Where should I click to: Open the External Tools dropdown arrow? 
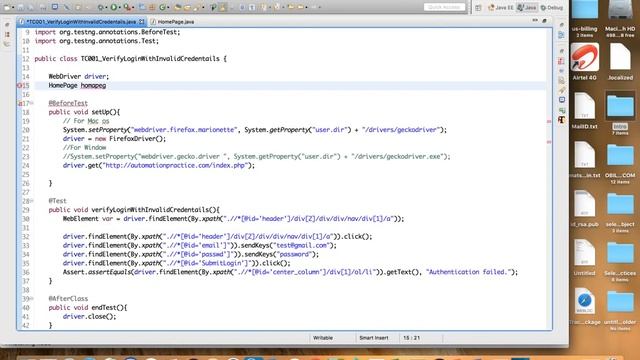[133, 7]
